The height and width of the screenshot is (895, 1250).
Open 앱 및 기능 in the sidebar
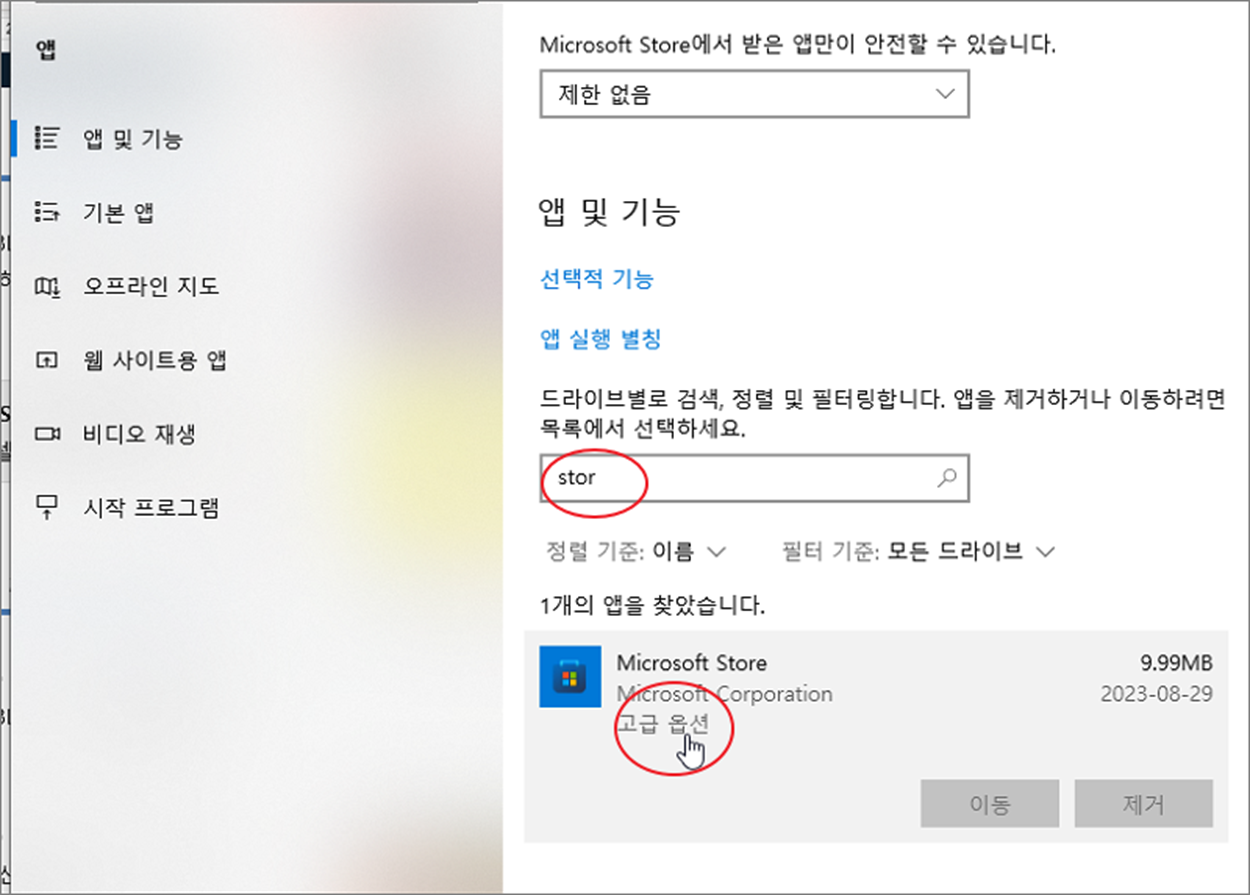tap(132, 138)
